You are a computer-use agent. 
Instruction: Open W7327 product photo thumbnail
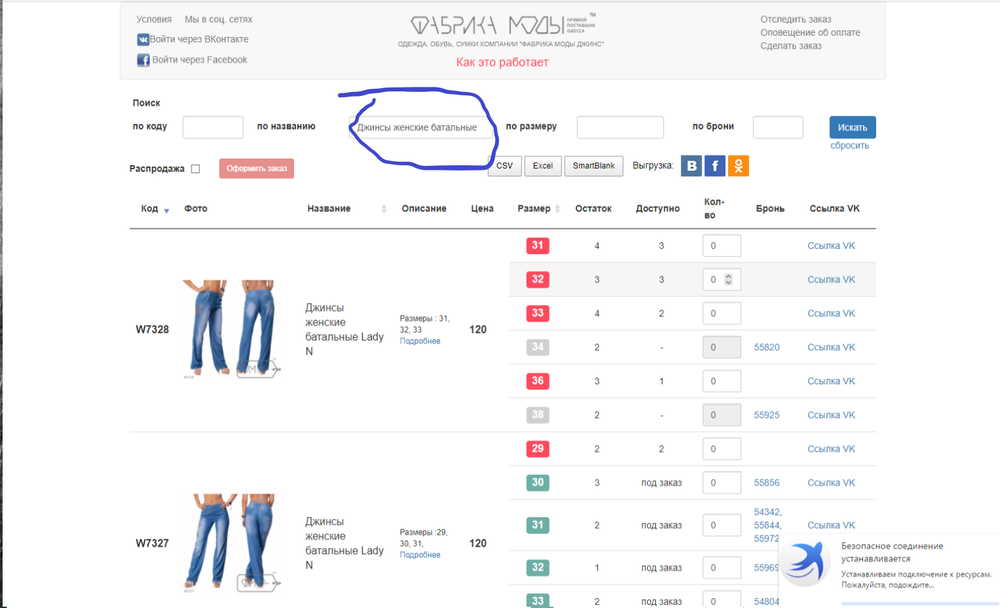pos(231,543)
